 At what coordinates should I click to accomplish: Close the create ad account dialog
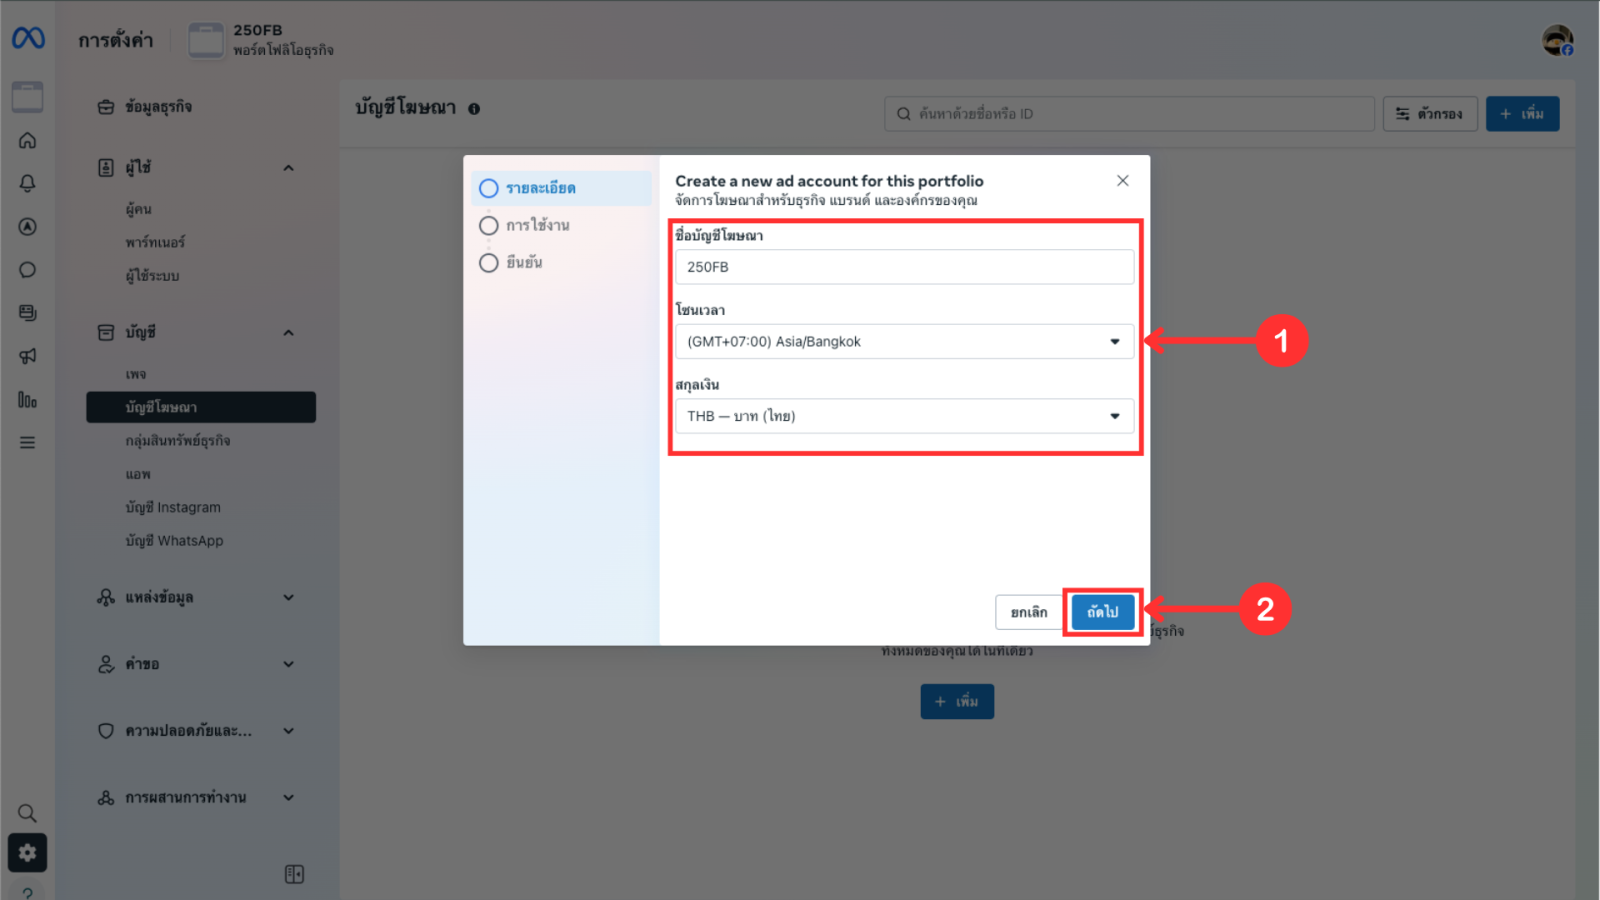[x=1122, y=181]
